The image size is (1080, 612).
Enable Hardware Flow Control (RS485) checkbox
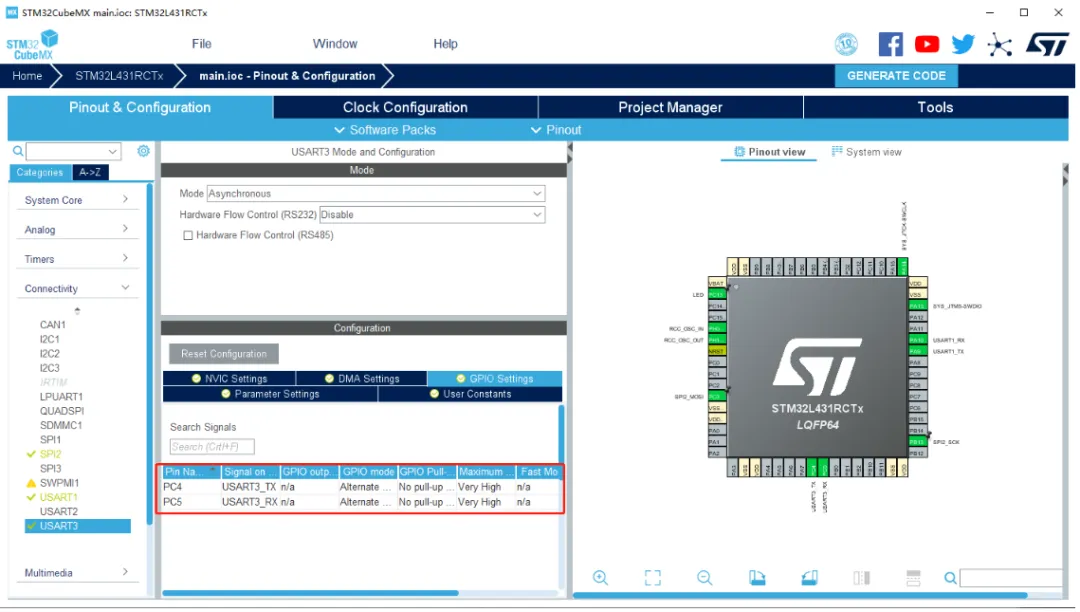(187, 235)
